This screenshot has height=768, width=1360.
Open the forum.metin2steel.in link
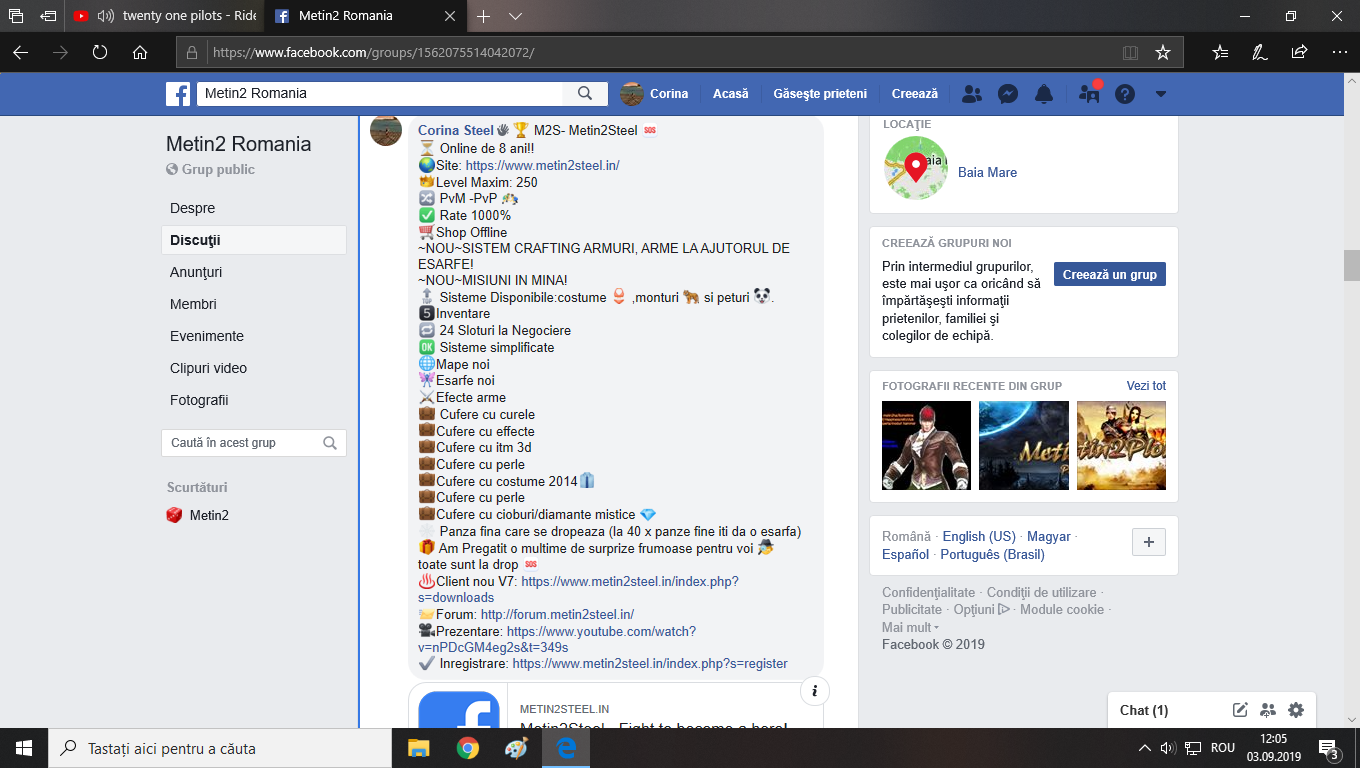click(557, 614)
